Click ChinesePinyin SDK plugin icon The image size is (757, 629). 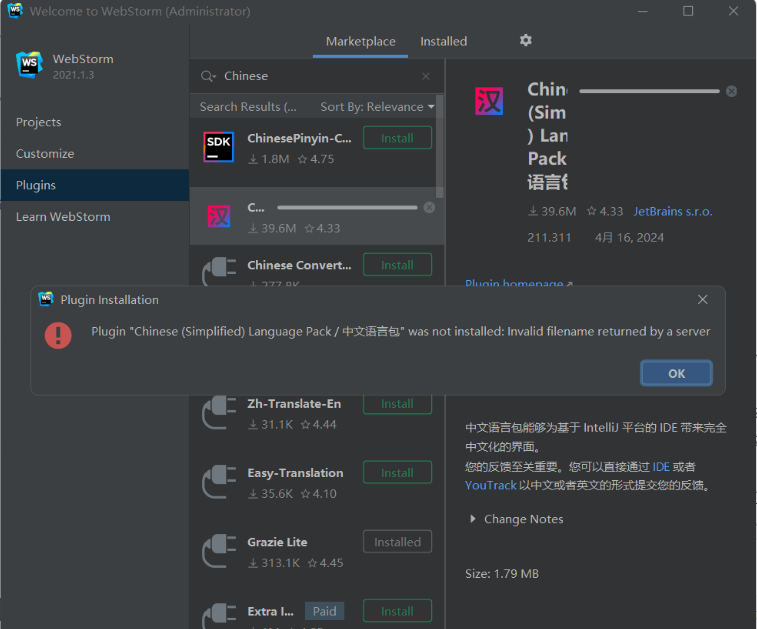(219, 147)
